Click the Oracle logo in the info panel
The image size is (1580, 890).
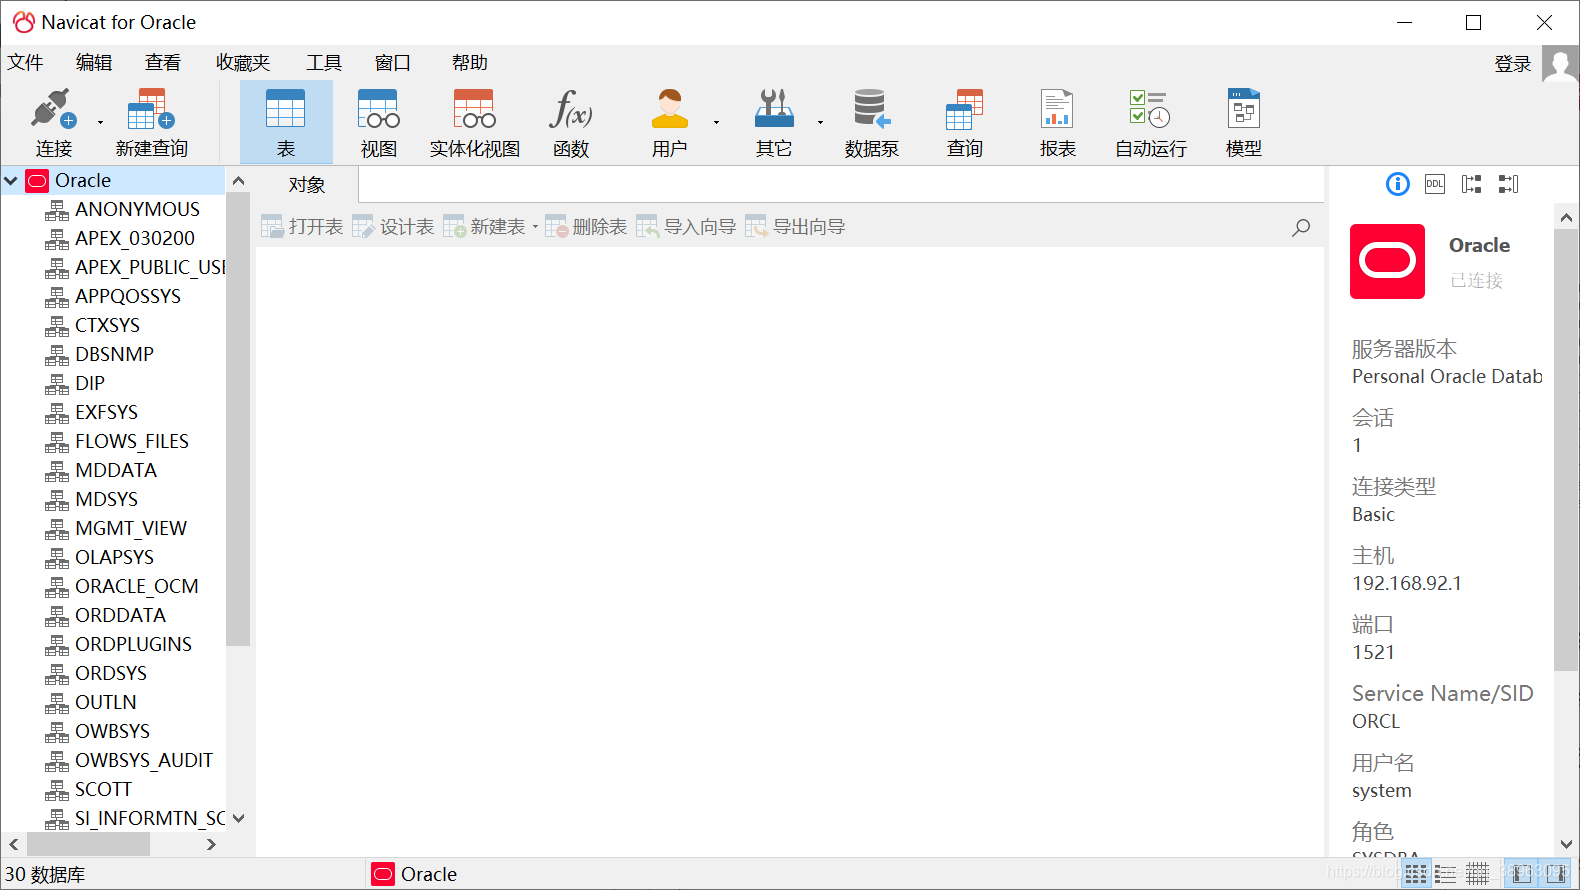1387,261
